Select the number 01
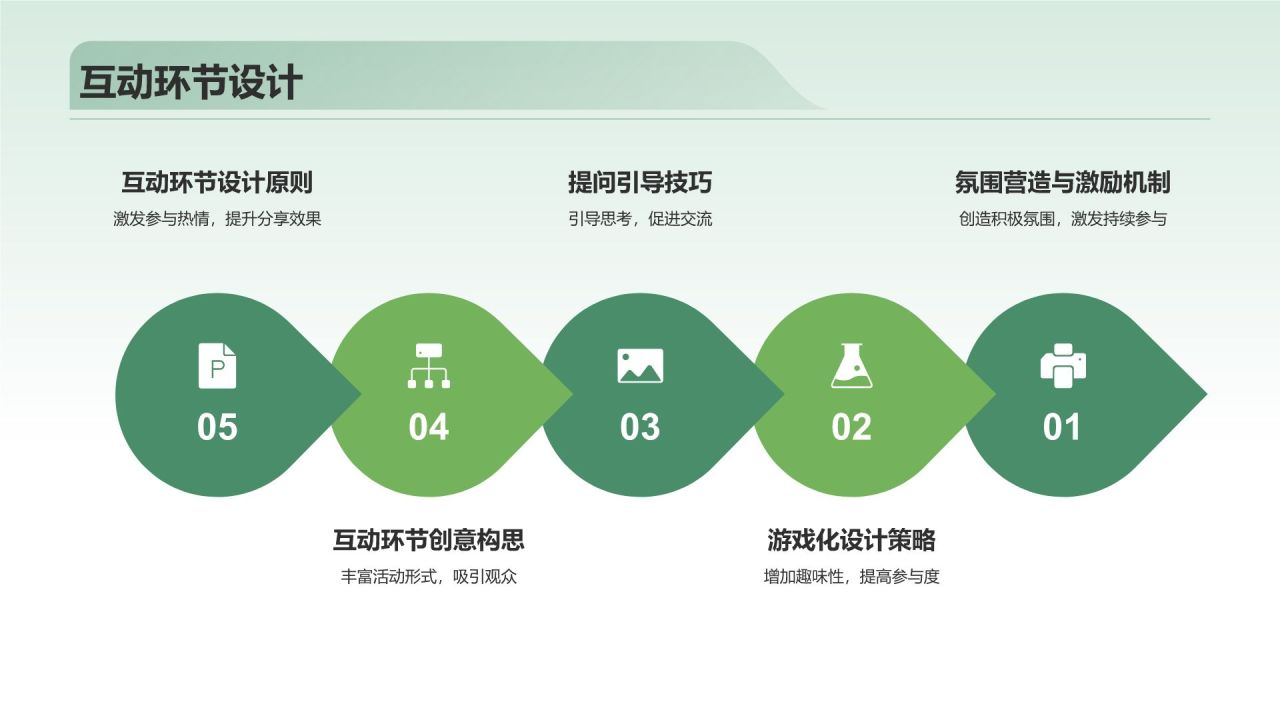1280x720 pixels. 1063,427
